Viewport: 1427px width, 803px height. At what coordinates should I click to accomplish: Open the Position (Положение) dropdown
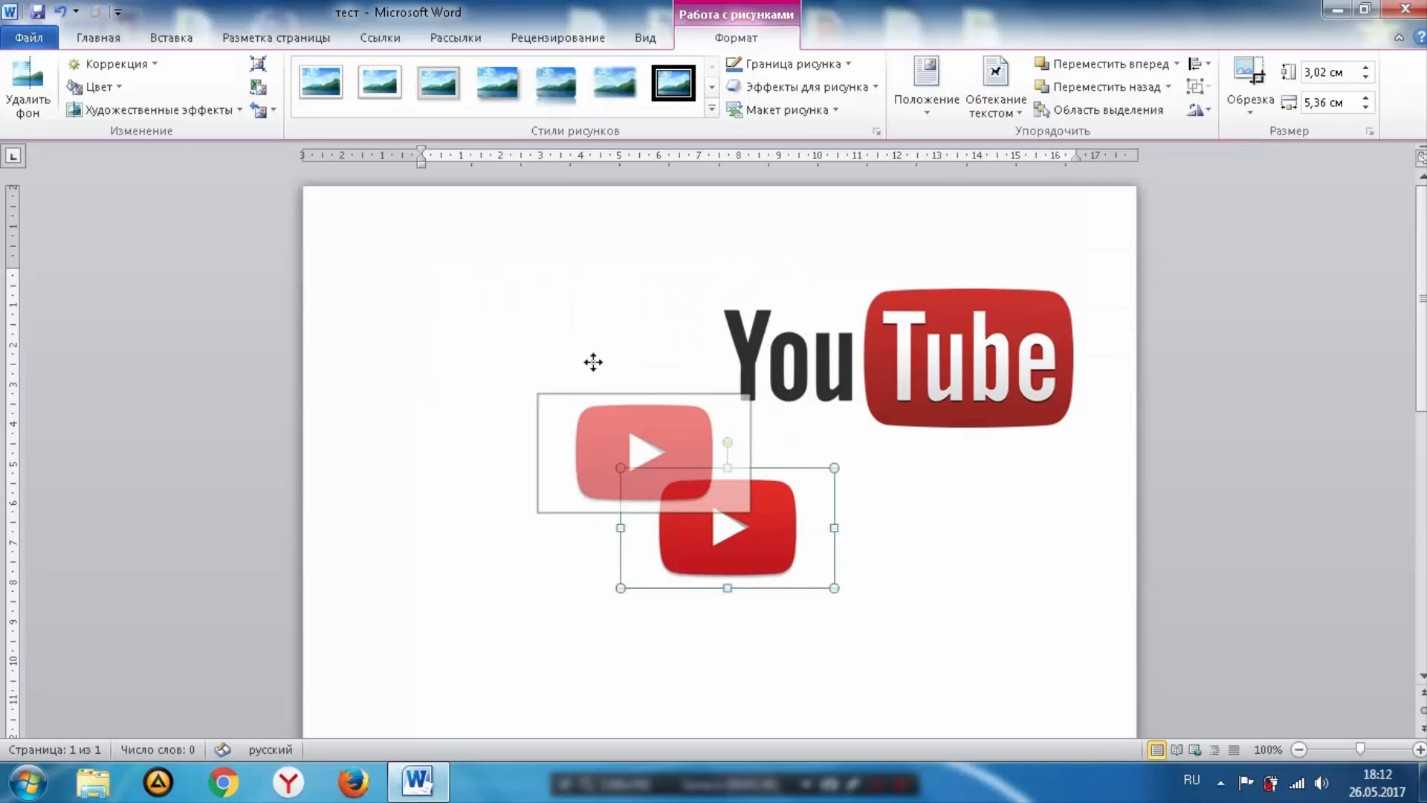(x=926, y=88)
